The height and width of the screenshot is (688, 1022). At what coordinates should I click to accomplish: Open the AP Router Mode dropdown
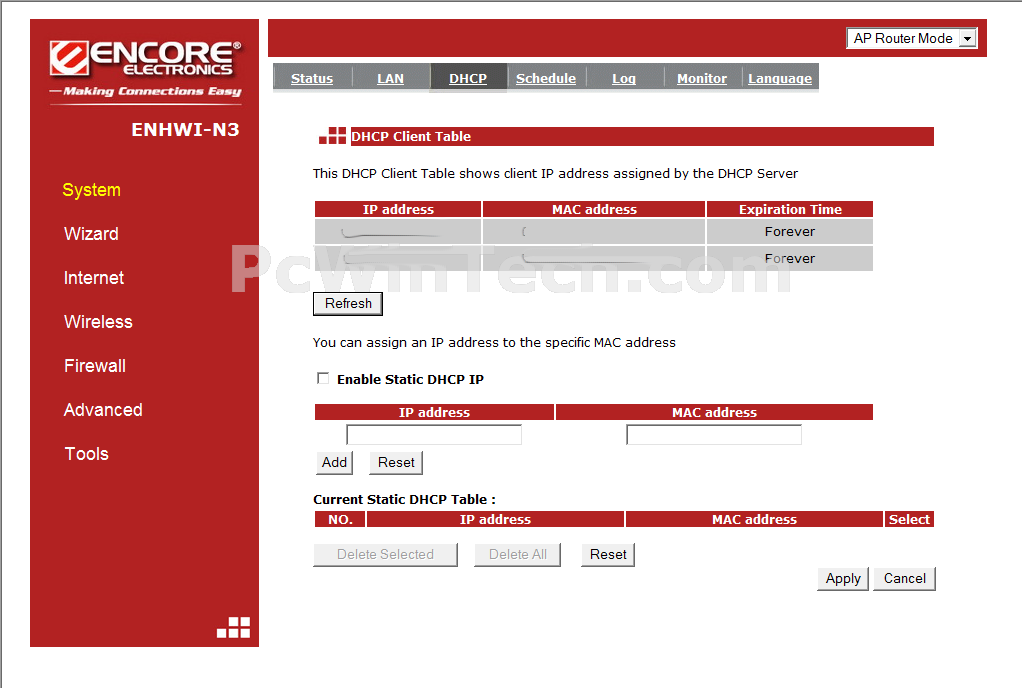tap(911, 38)
